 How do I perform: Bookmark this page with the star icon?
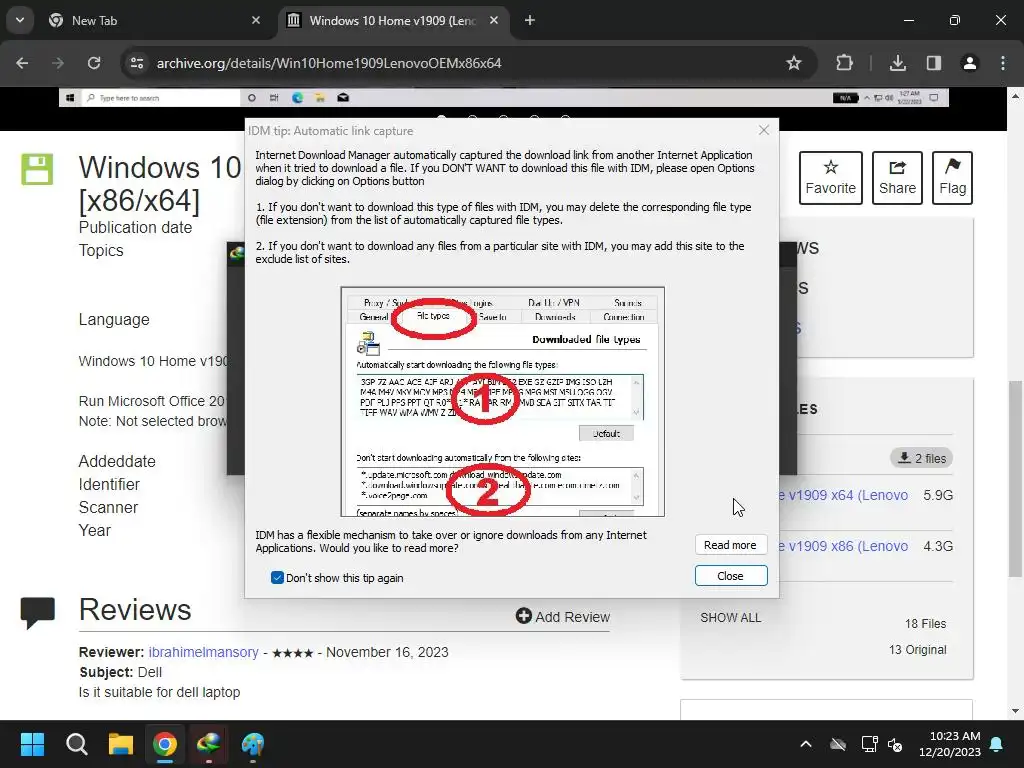[793, 63]
